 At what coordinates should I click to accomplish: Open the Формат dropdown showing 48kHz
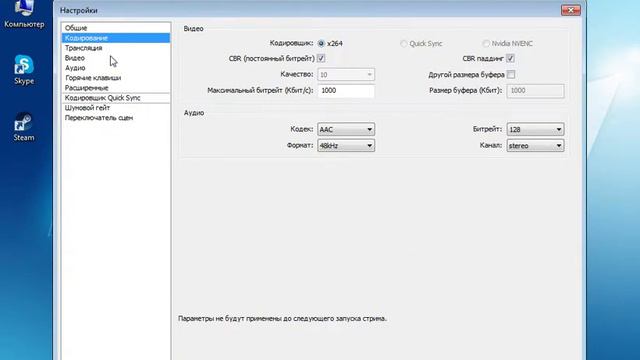coord(346,146)
